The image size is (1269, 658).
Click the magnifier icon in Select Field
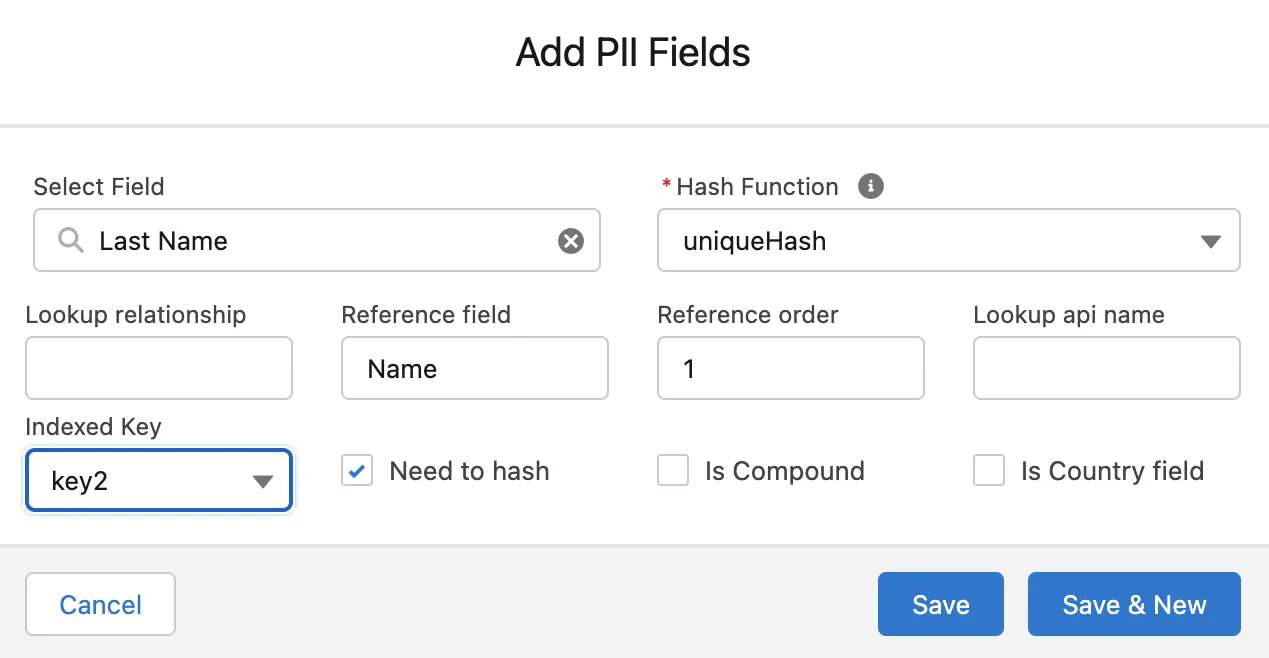pyautogui.click(x=70, y=241)
